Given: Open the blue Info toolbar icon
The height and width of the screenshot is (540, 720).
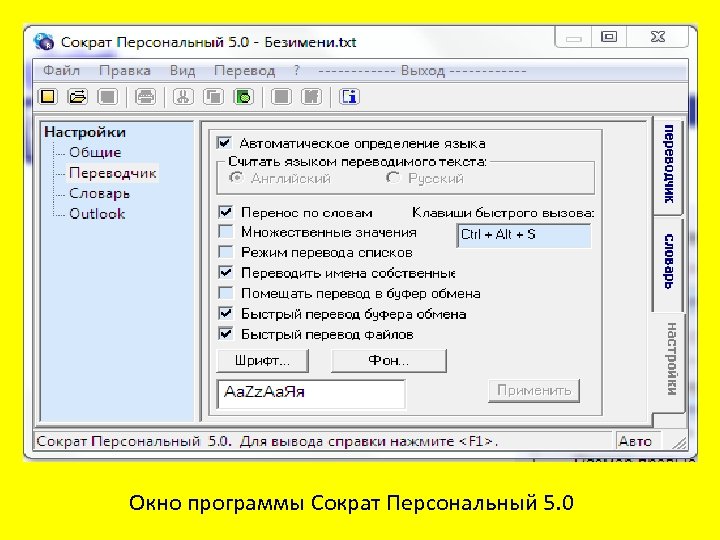Looking at the screenshot, I should click(349, 97).
